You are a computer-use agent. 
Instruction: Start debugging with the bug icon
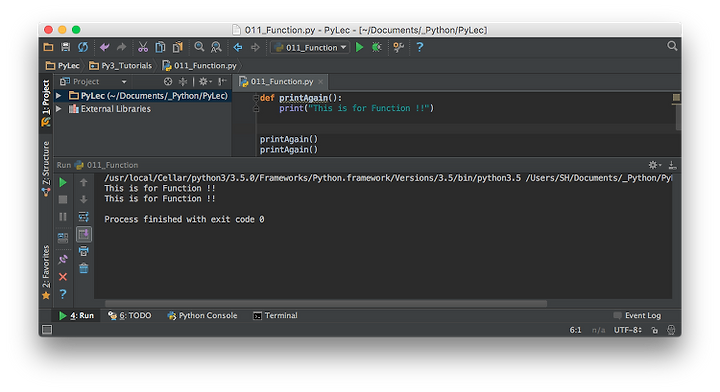coord(377,47)
